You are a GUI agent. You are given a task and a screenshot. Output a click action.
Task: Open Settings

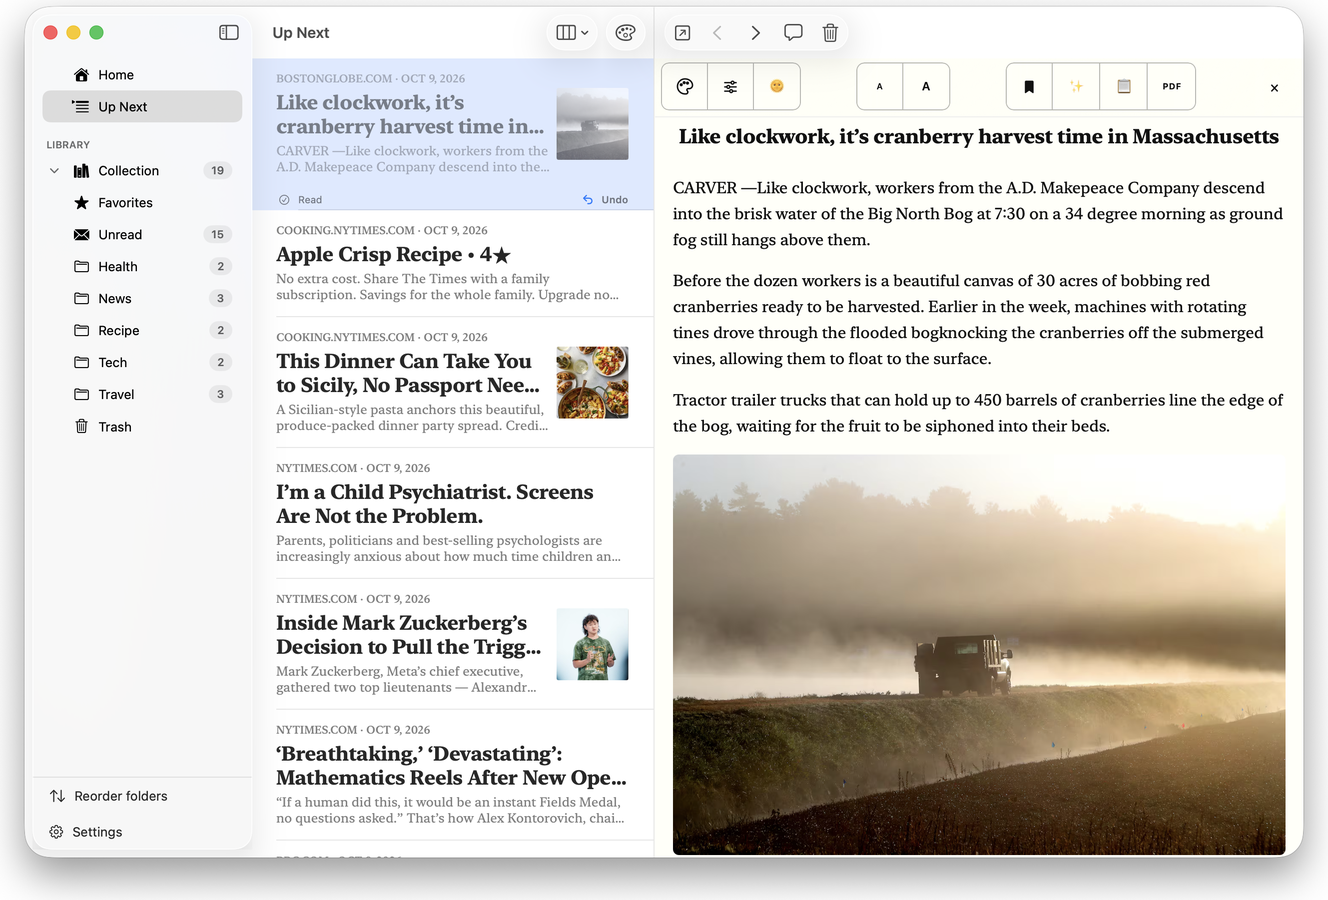[x=86, y=832]
